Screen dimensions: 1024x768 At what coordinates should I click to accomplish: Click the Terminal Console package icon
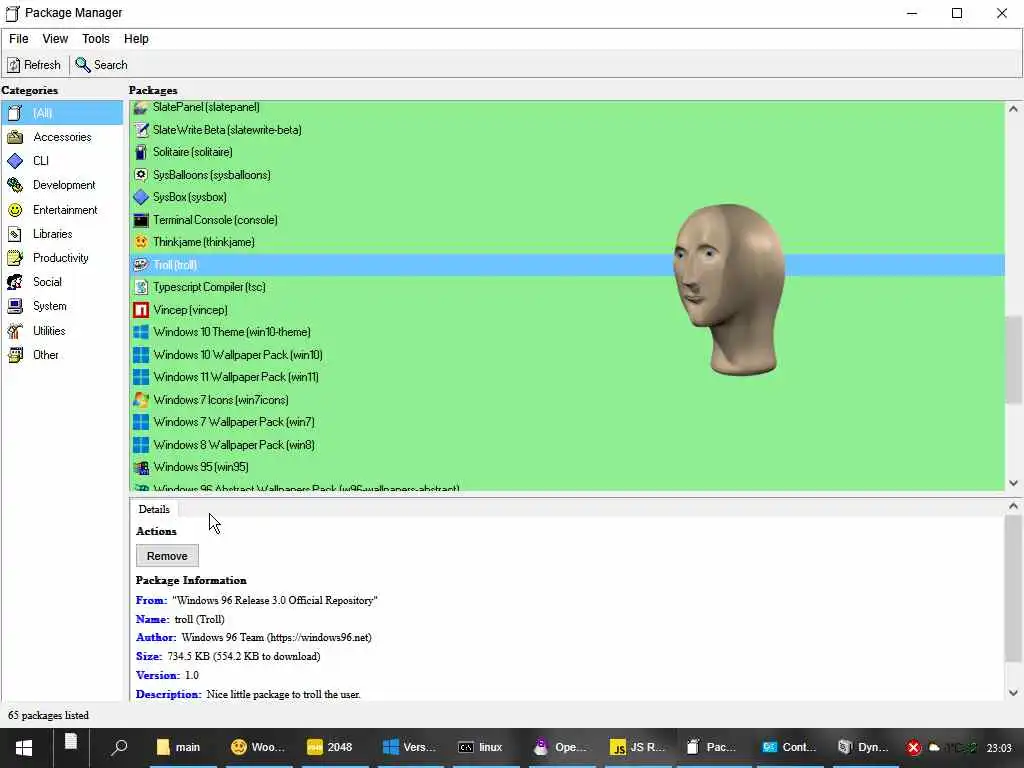[141, 220]
